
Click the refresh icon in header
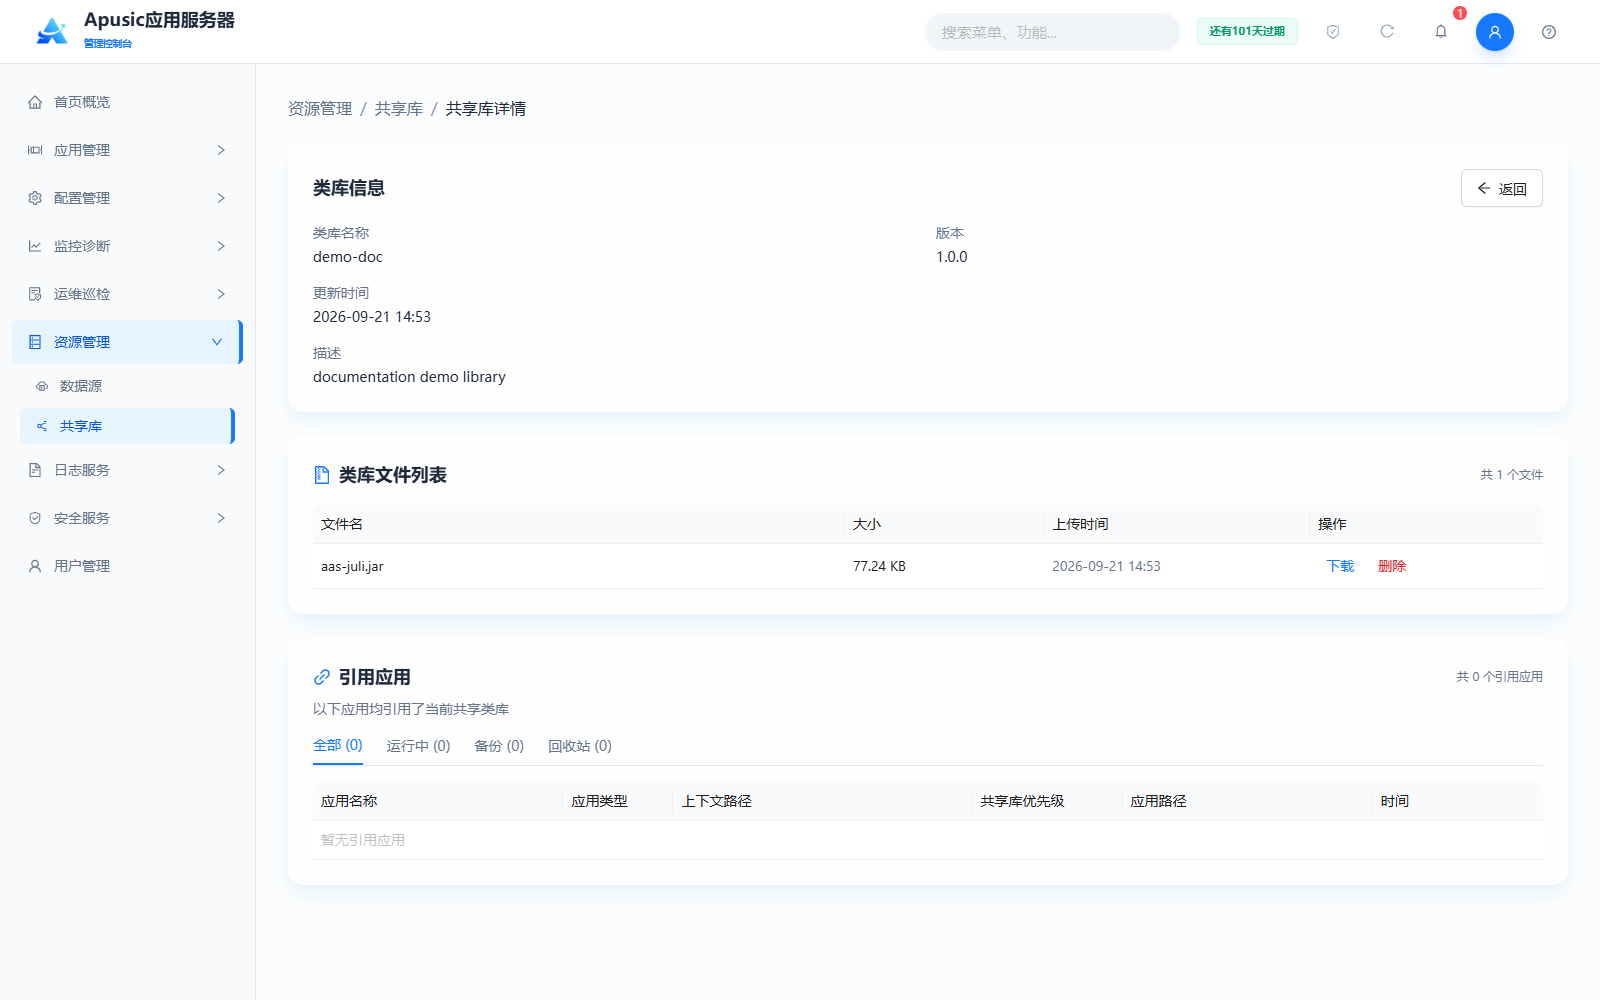coord(1387,32)
